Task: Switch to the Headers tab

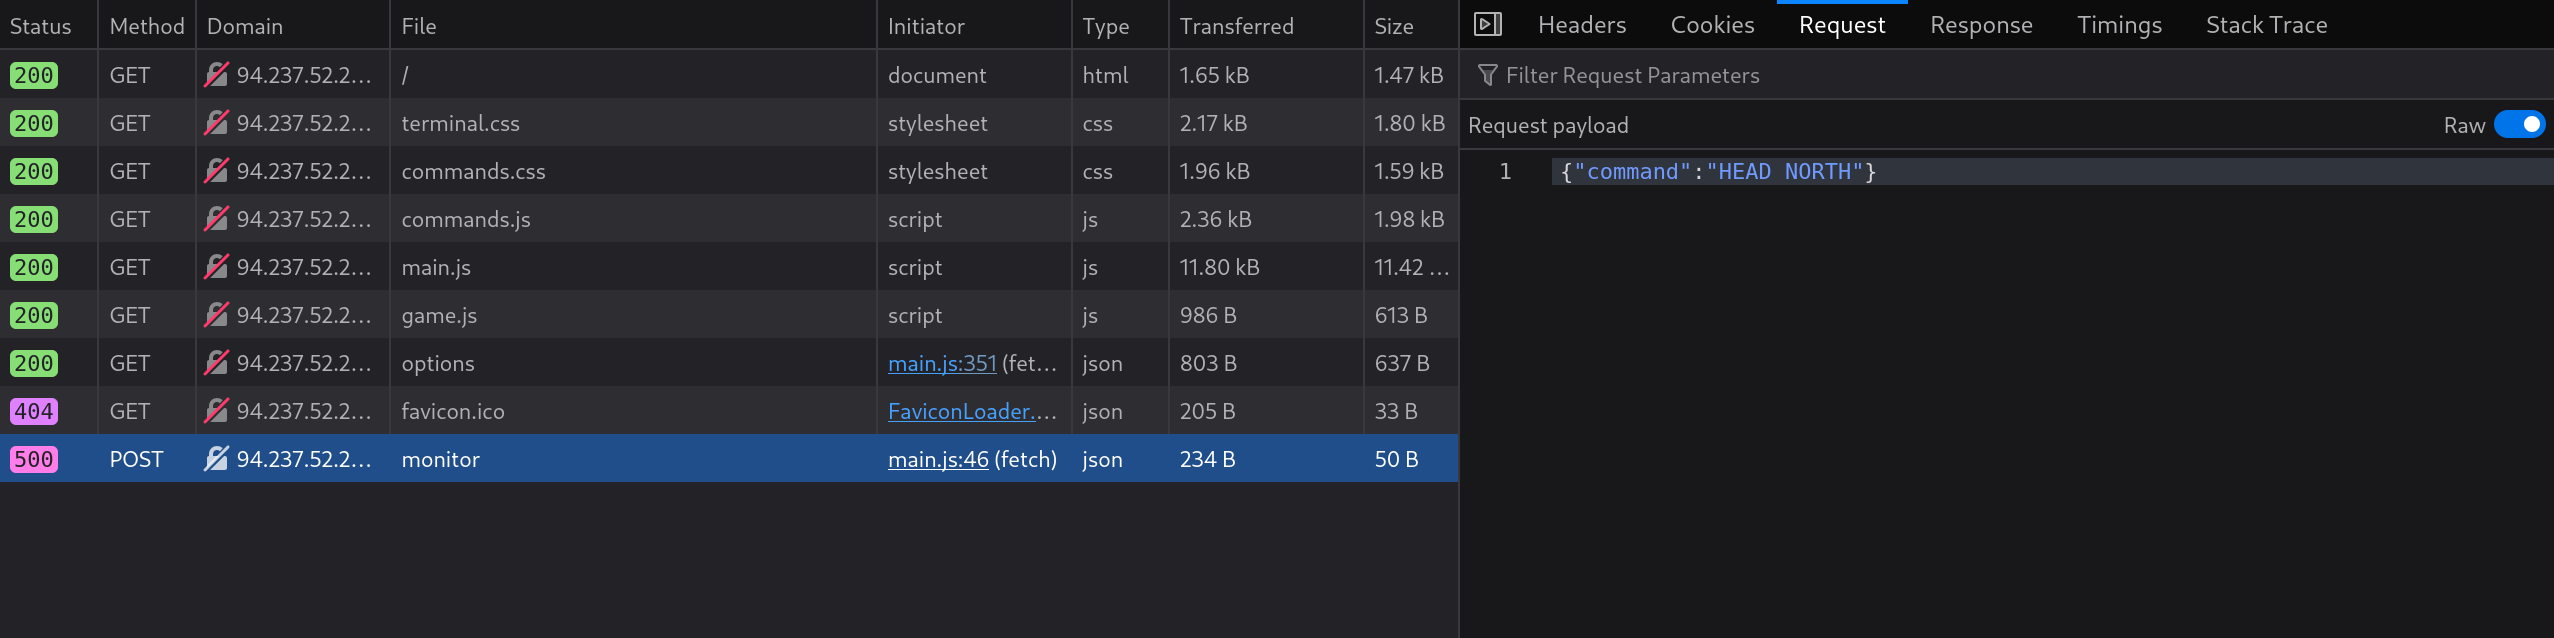Action: [x=1582, y=25]
